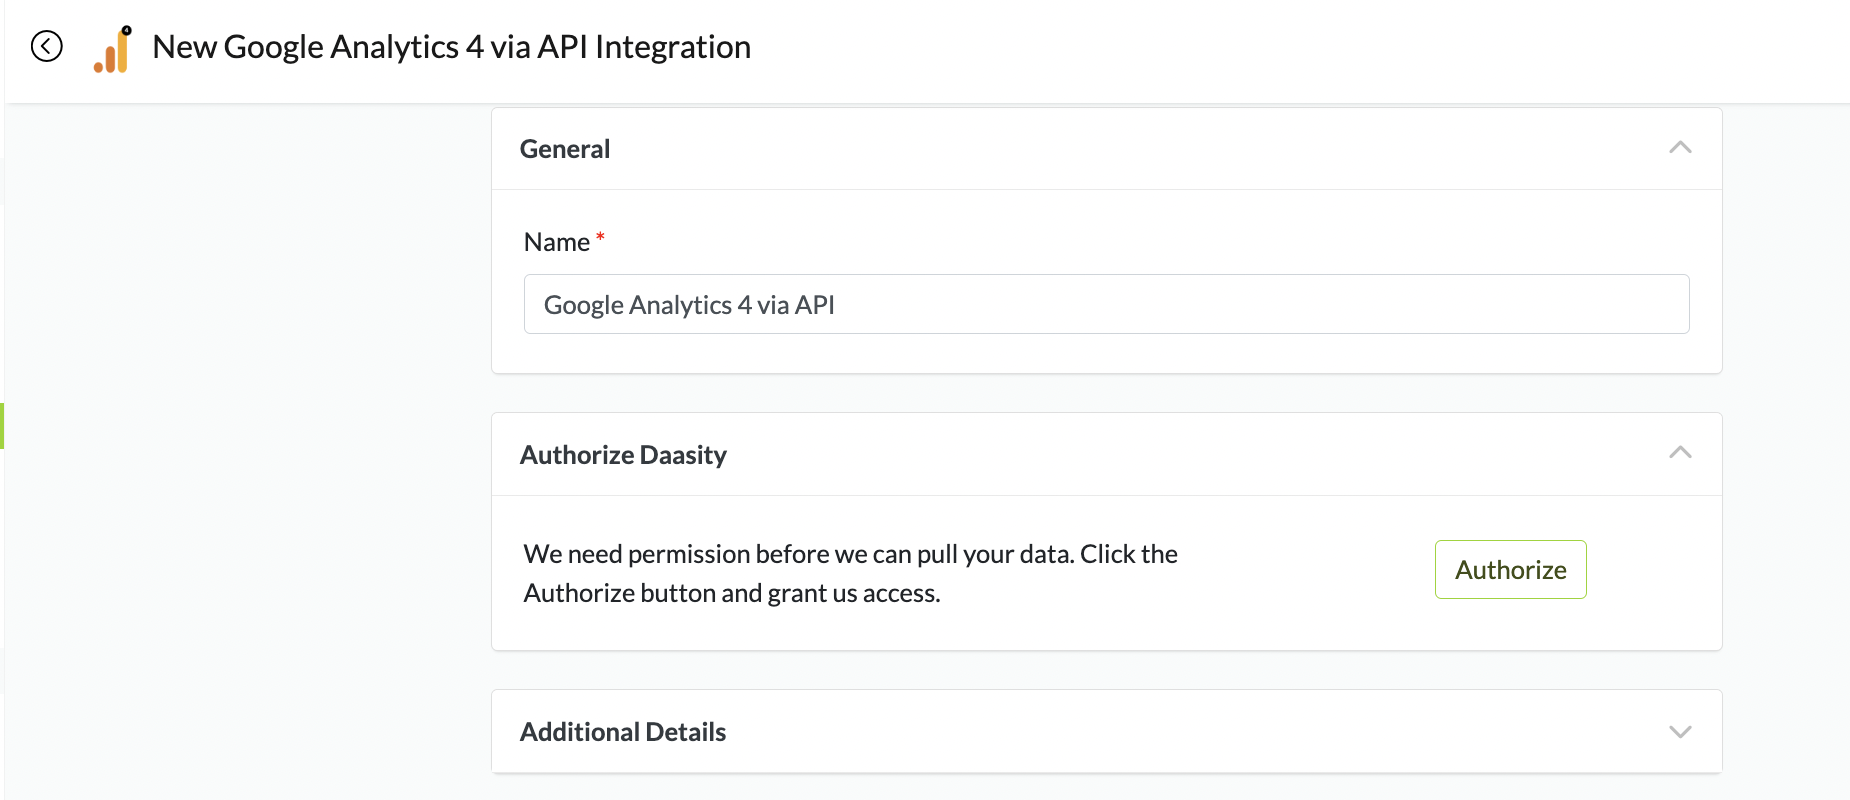Image resolution: width=1850 pixels, height=800 pixels.
Task: Click the page title "New Google Analytics 4 via API Integration"
Action: tap(451, 47)
